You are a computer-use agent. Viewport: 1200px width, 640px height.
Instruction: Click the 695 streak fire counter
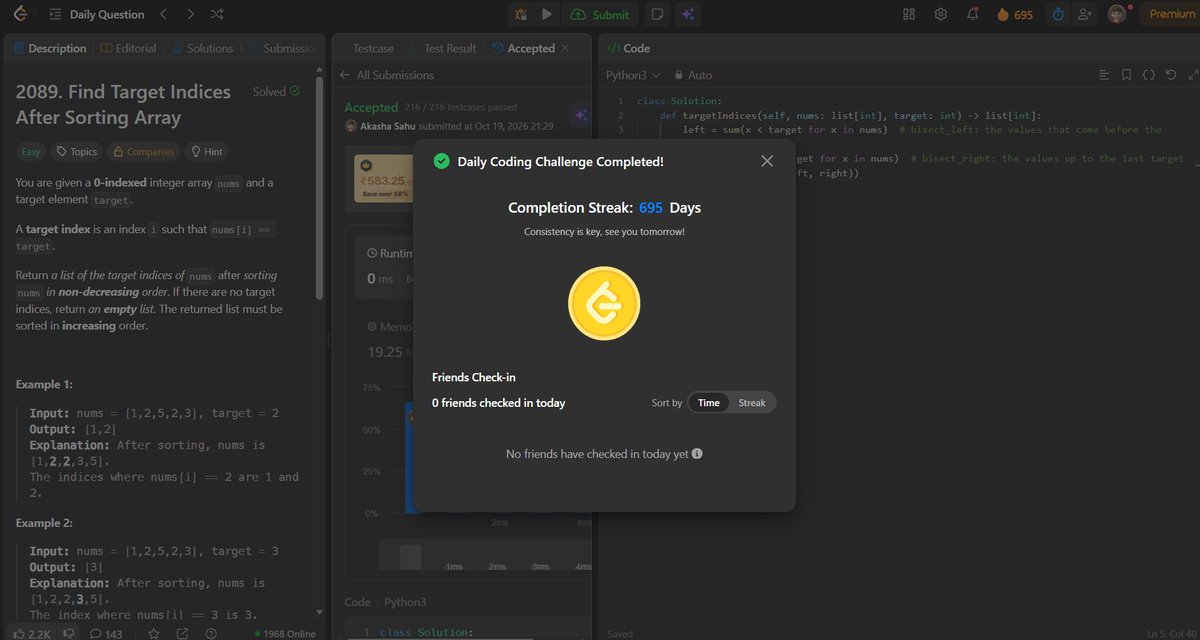pyautogui.click(x=1015, y=14)
